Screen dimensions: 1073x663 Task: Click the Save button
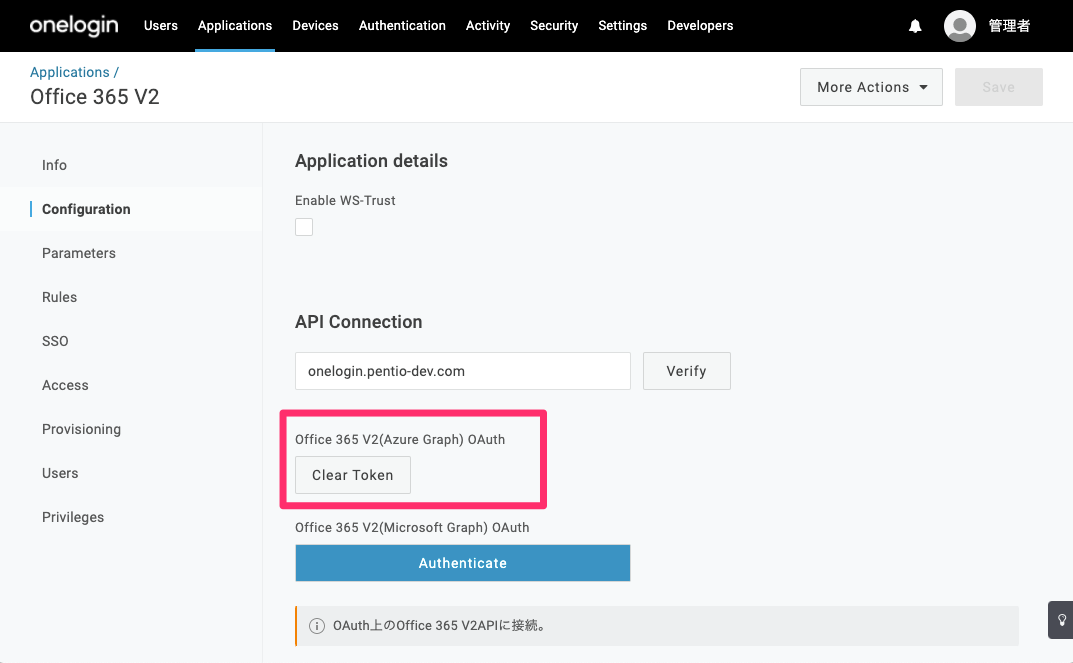pyautogui.click(x=998, y=87)
